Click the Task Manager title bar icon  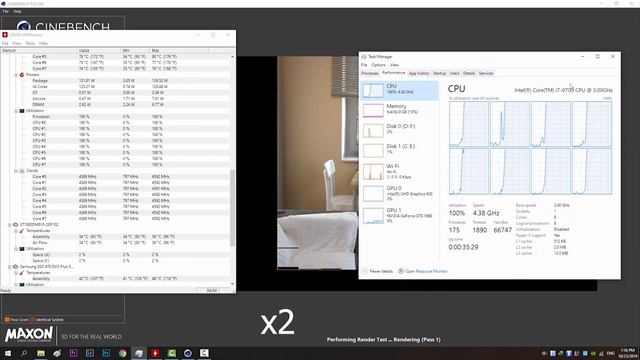(x=364, y=57)
